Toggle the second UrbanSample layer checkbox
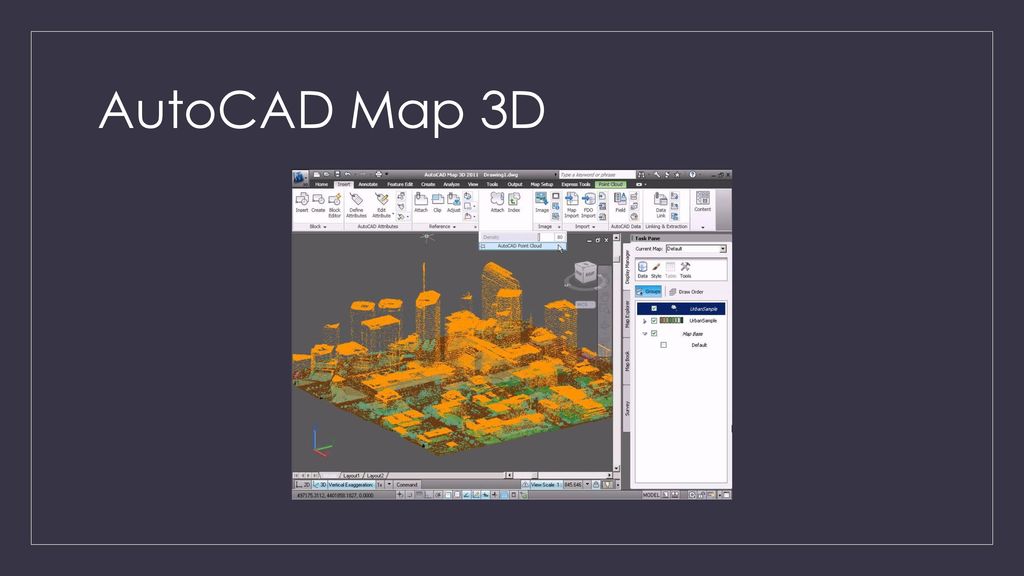Viewport: 1024px width, 576px height. pos(654,321)
